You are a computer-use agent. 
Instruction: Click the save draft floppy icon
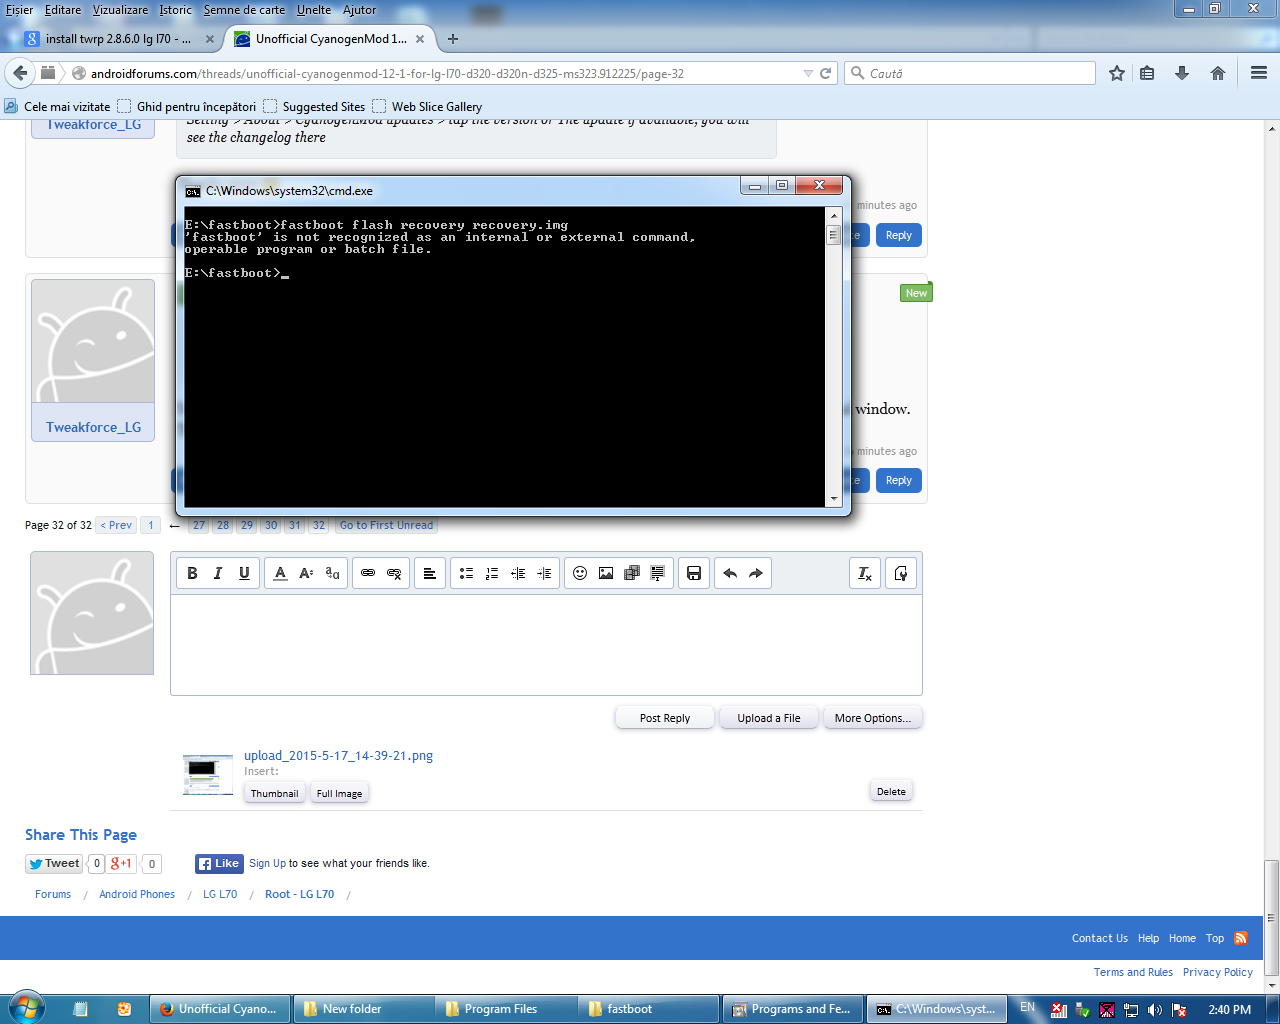tap(694, 573)
